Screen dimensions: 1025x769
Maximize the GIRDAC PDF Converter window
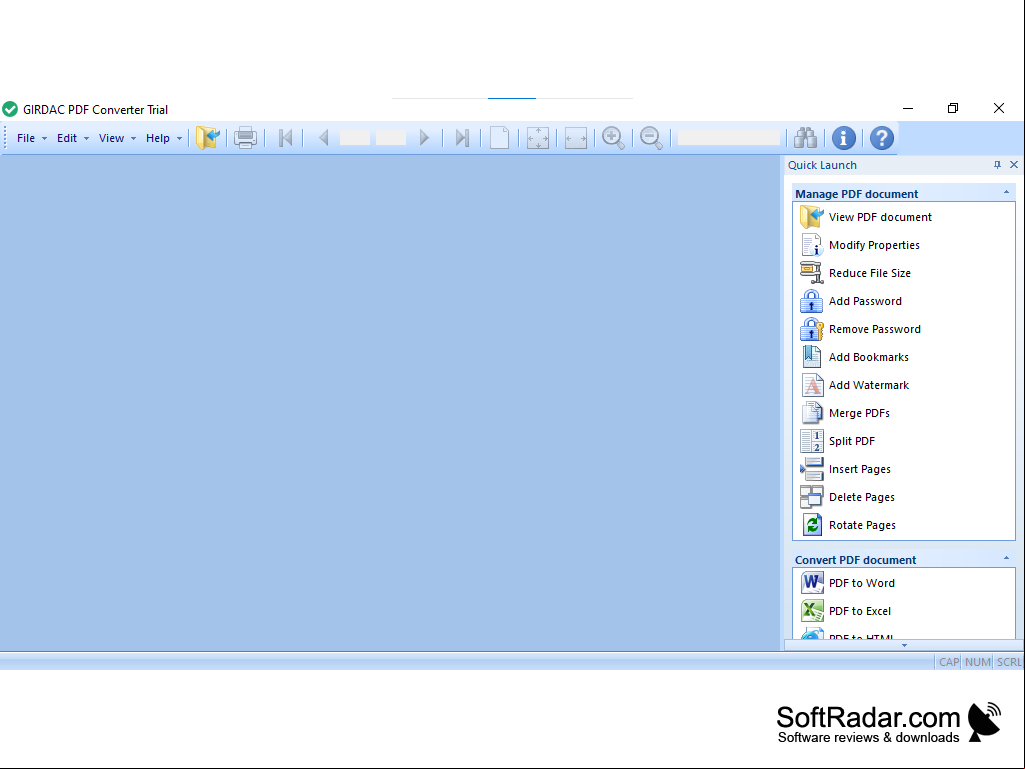point(953,109)
